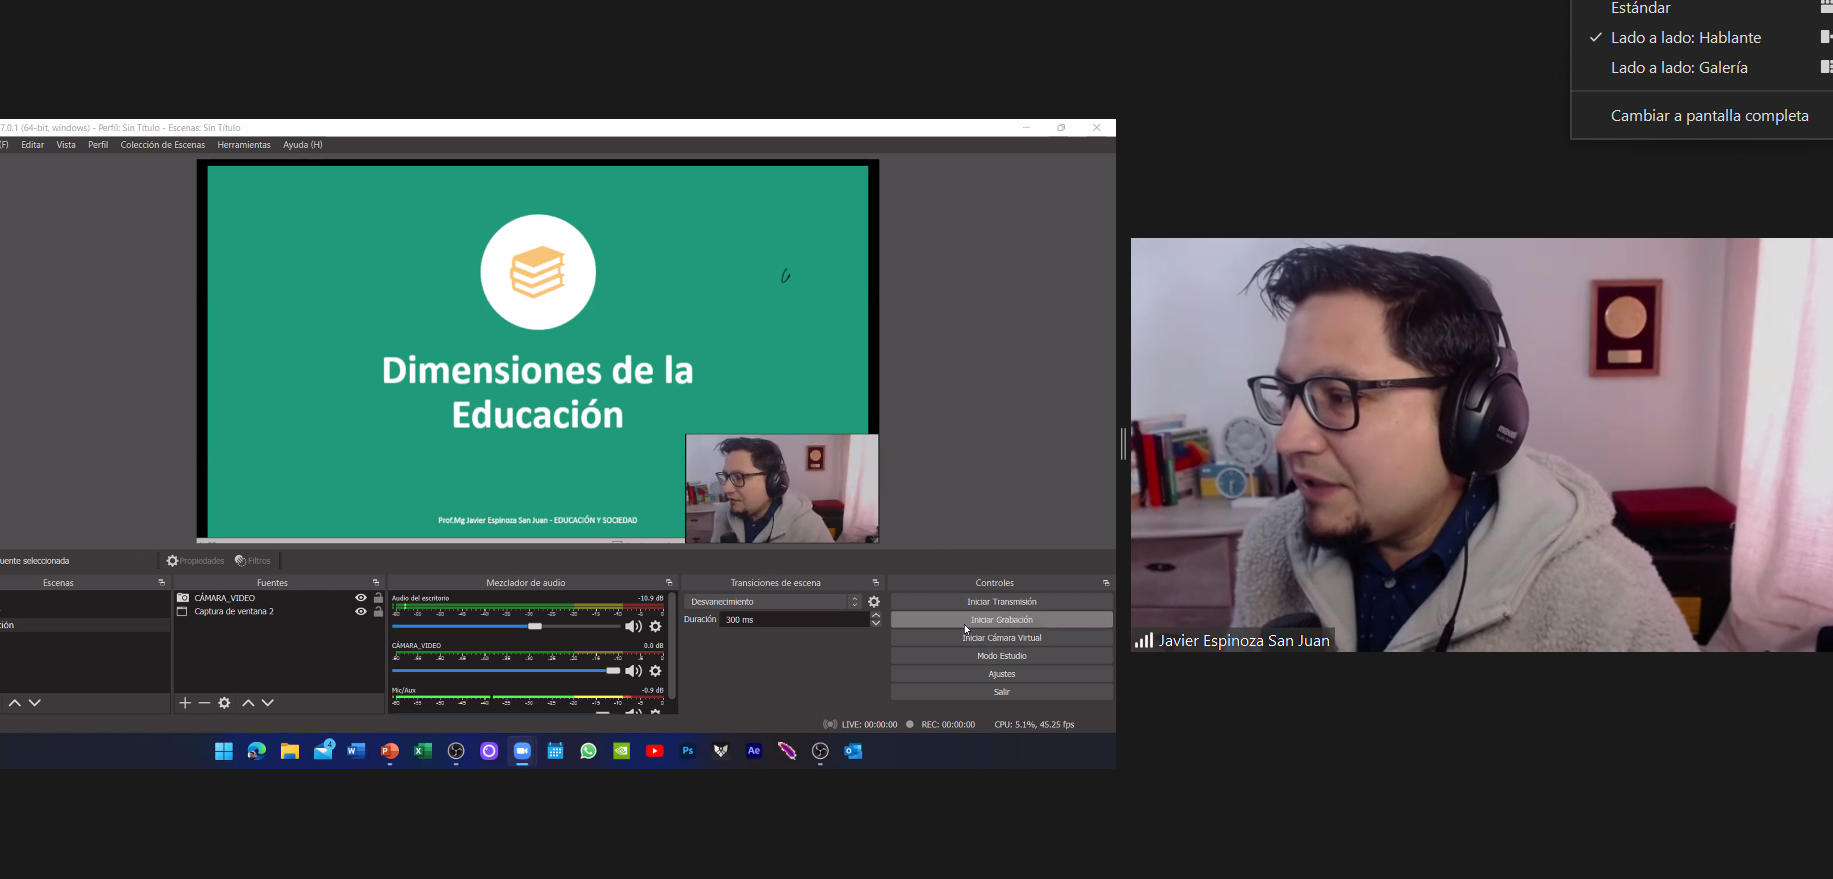Image resolution: width=1833 pixels, height=879 pixels.
Task: Open Colección de Escenas menu
Action: coord(163,145)
